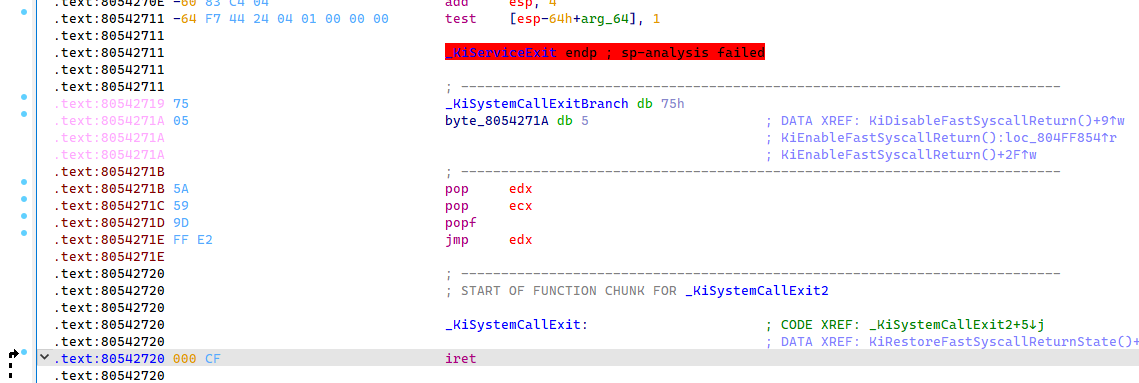Click opcode bytes FF E2

[x=194, y=240]
